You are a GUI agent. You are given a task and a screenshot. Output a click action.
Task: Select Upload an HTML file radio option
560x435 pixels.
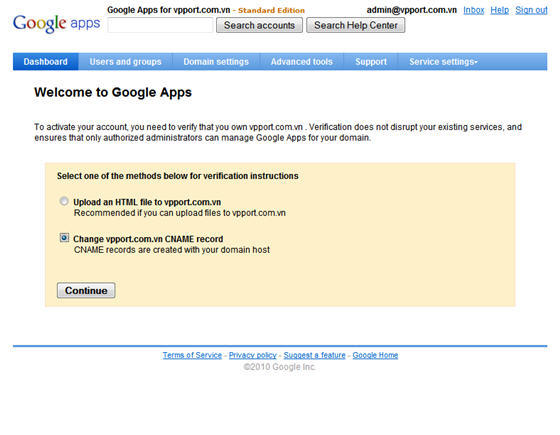tap(64, 201)
